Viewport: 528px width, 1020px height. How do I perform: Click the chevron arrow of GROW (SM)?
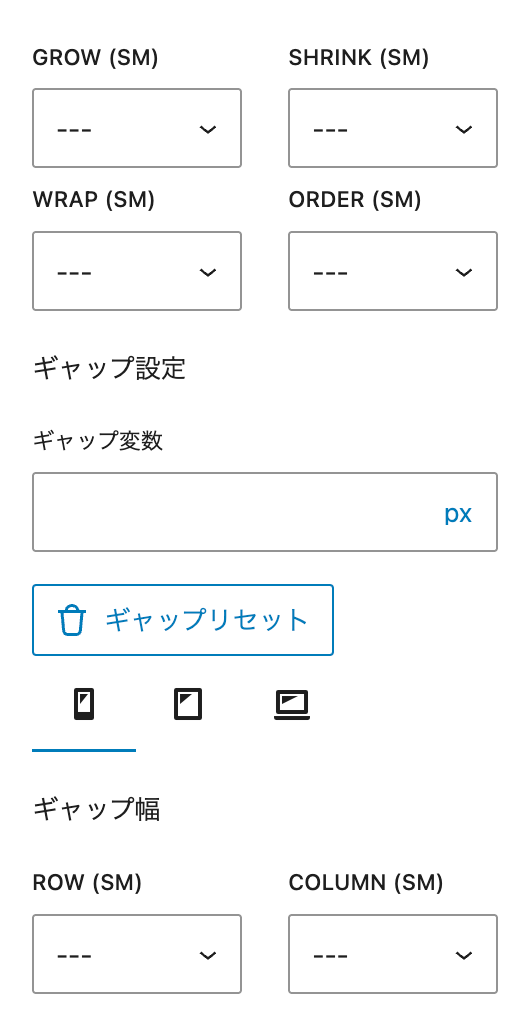pyautogui.click(x=207, y=129)
